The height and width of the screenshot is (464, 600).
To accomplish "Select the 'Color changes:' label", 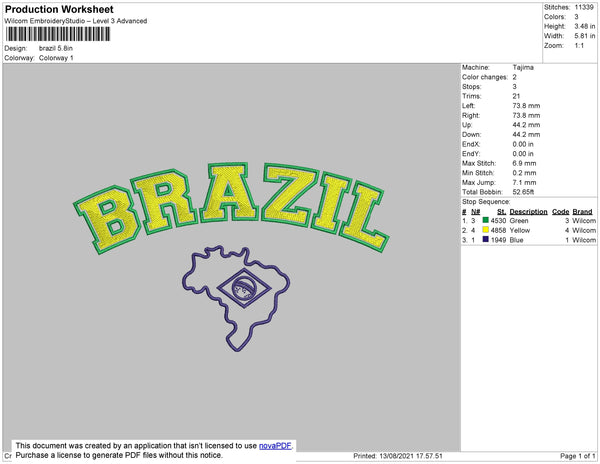I will pos(485,77).
